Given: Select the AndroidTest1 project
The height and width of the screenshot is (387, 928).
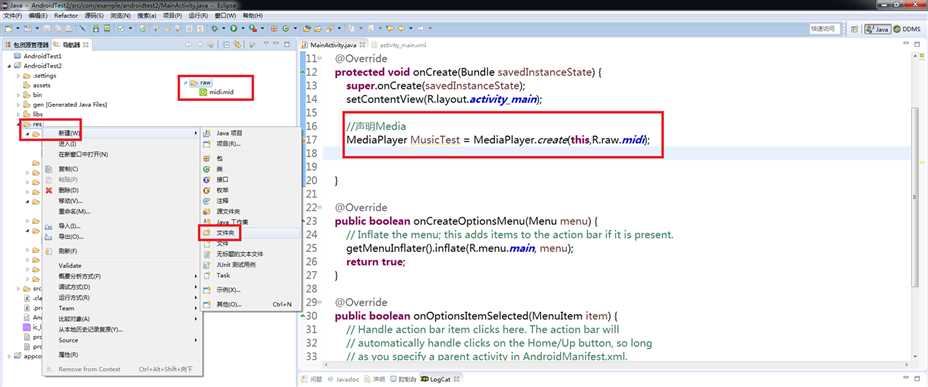Looking at the screenshot, I should pos(37,56).
